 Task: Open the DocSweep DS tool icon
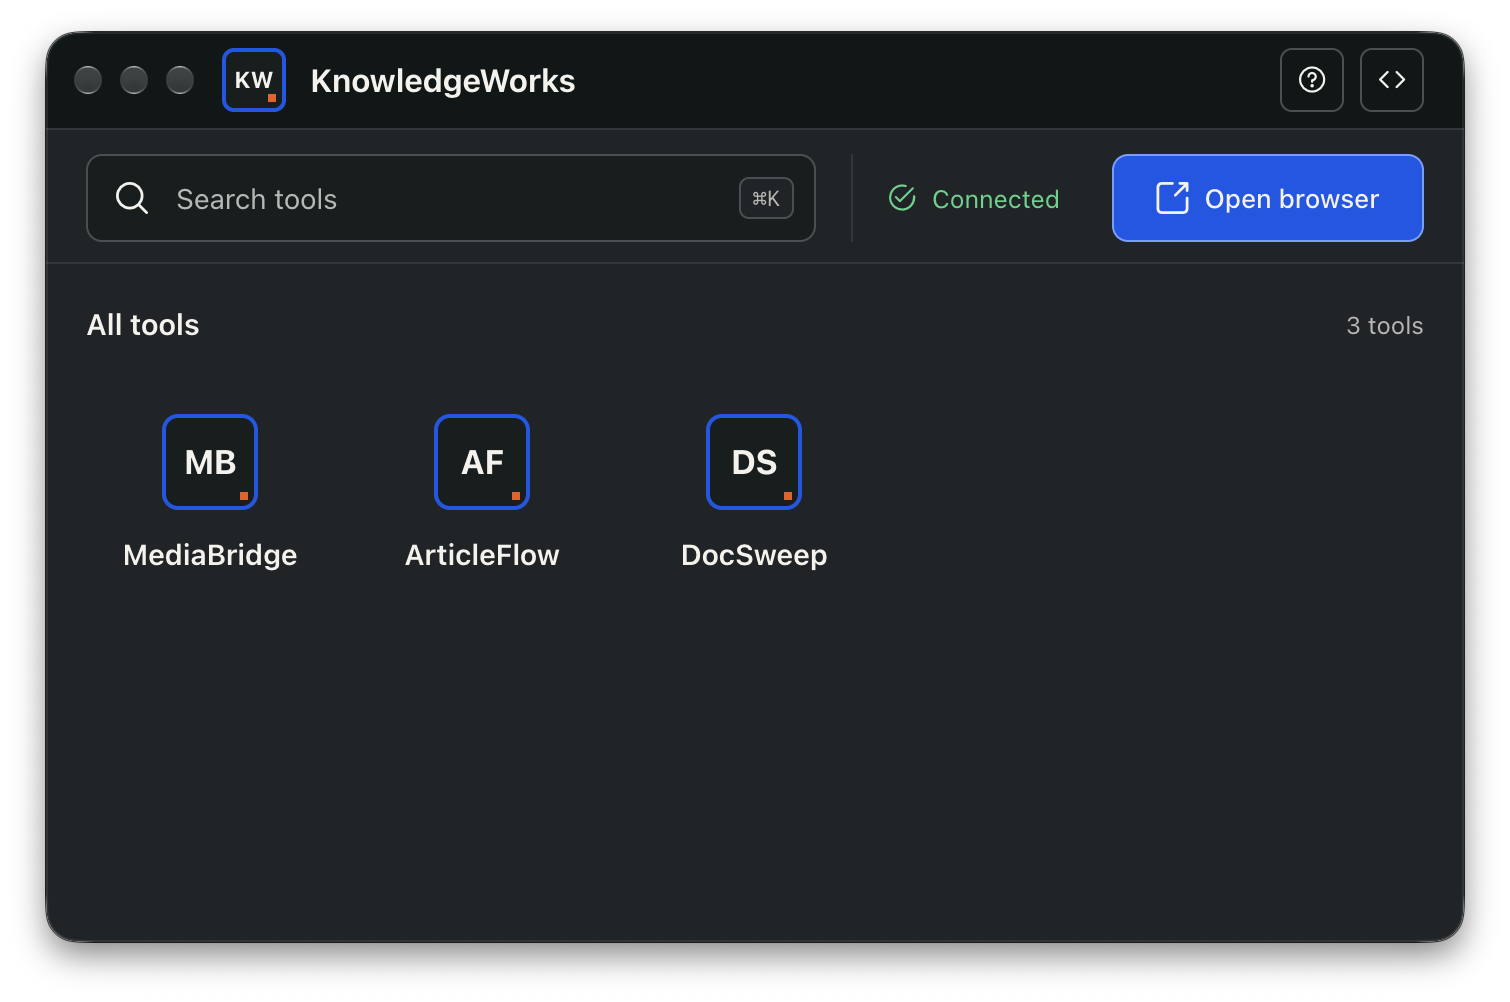[754, 462]
